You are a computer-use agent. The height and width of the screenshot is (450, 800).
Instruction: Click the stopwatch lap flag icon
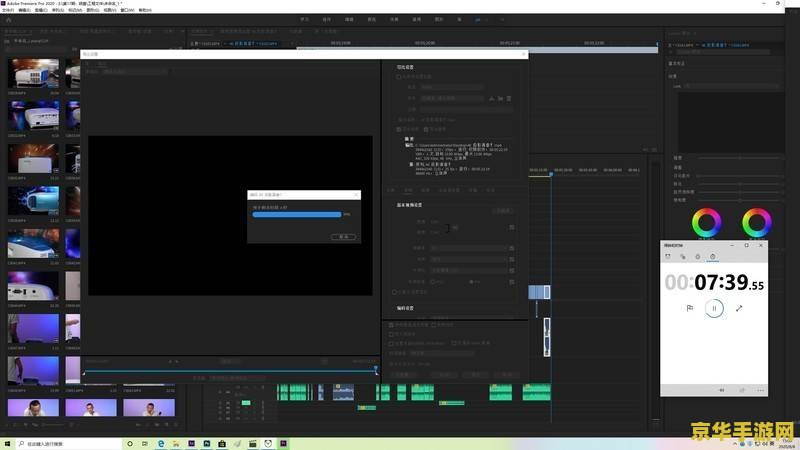(689, 308)
